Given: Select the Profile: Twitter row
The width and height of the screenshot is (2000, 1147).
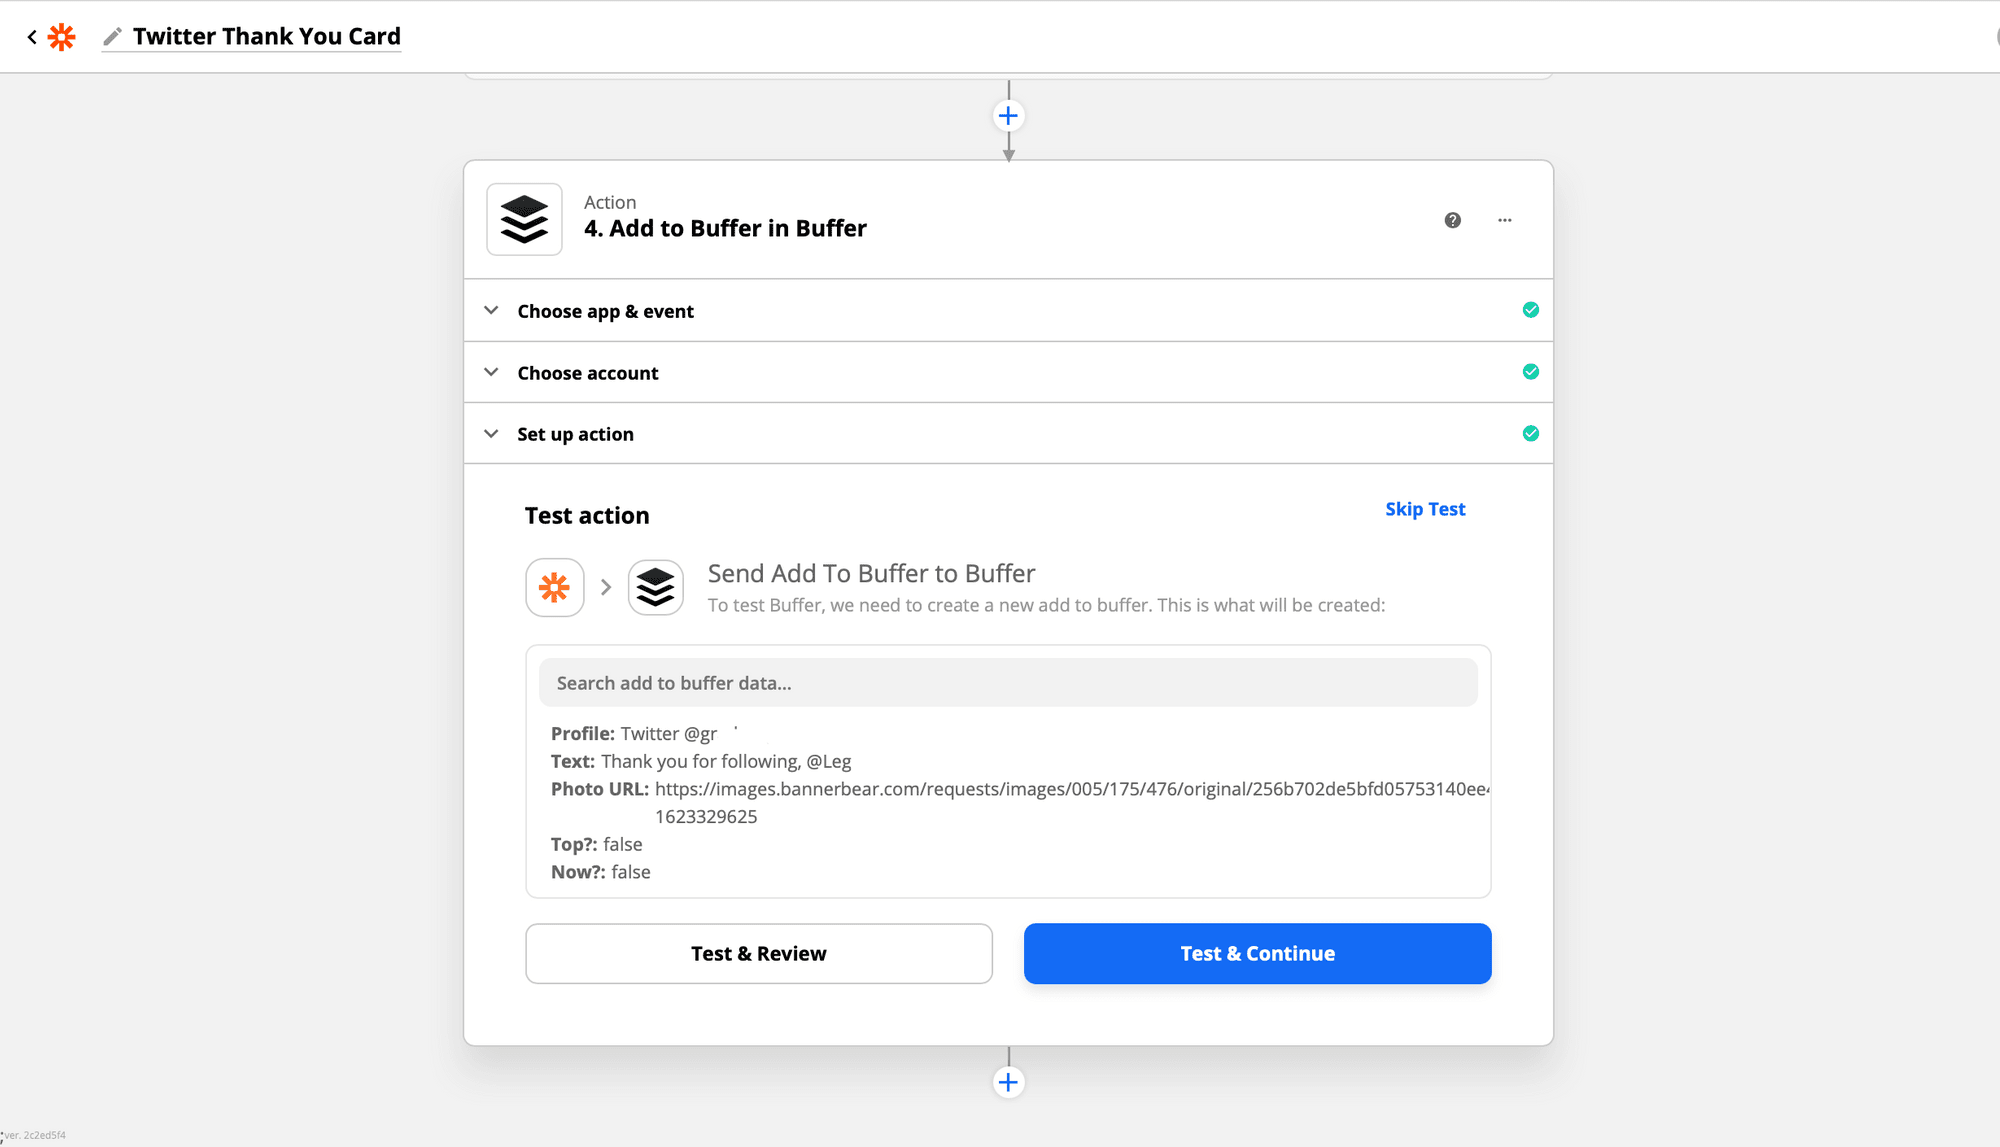Looking at the screenshot, I should point(634,734).
